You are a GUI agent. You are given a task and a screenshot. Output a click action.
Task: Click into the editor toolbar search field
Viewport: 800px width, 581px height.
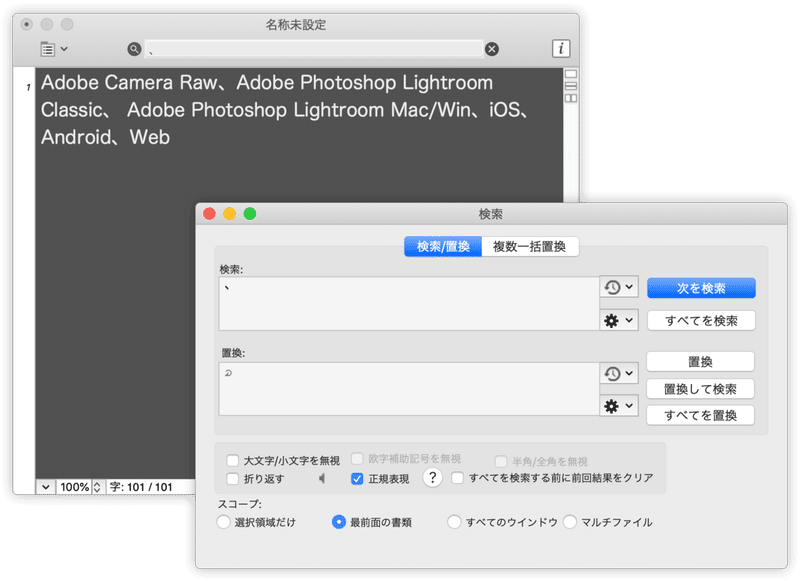314,49
